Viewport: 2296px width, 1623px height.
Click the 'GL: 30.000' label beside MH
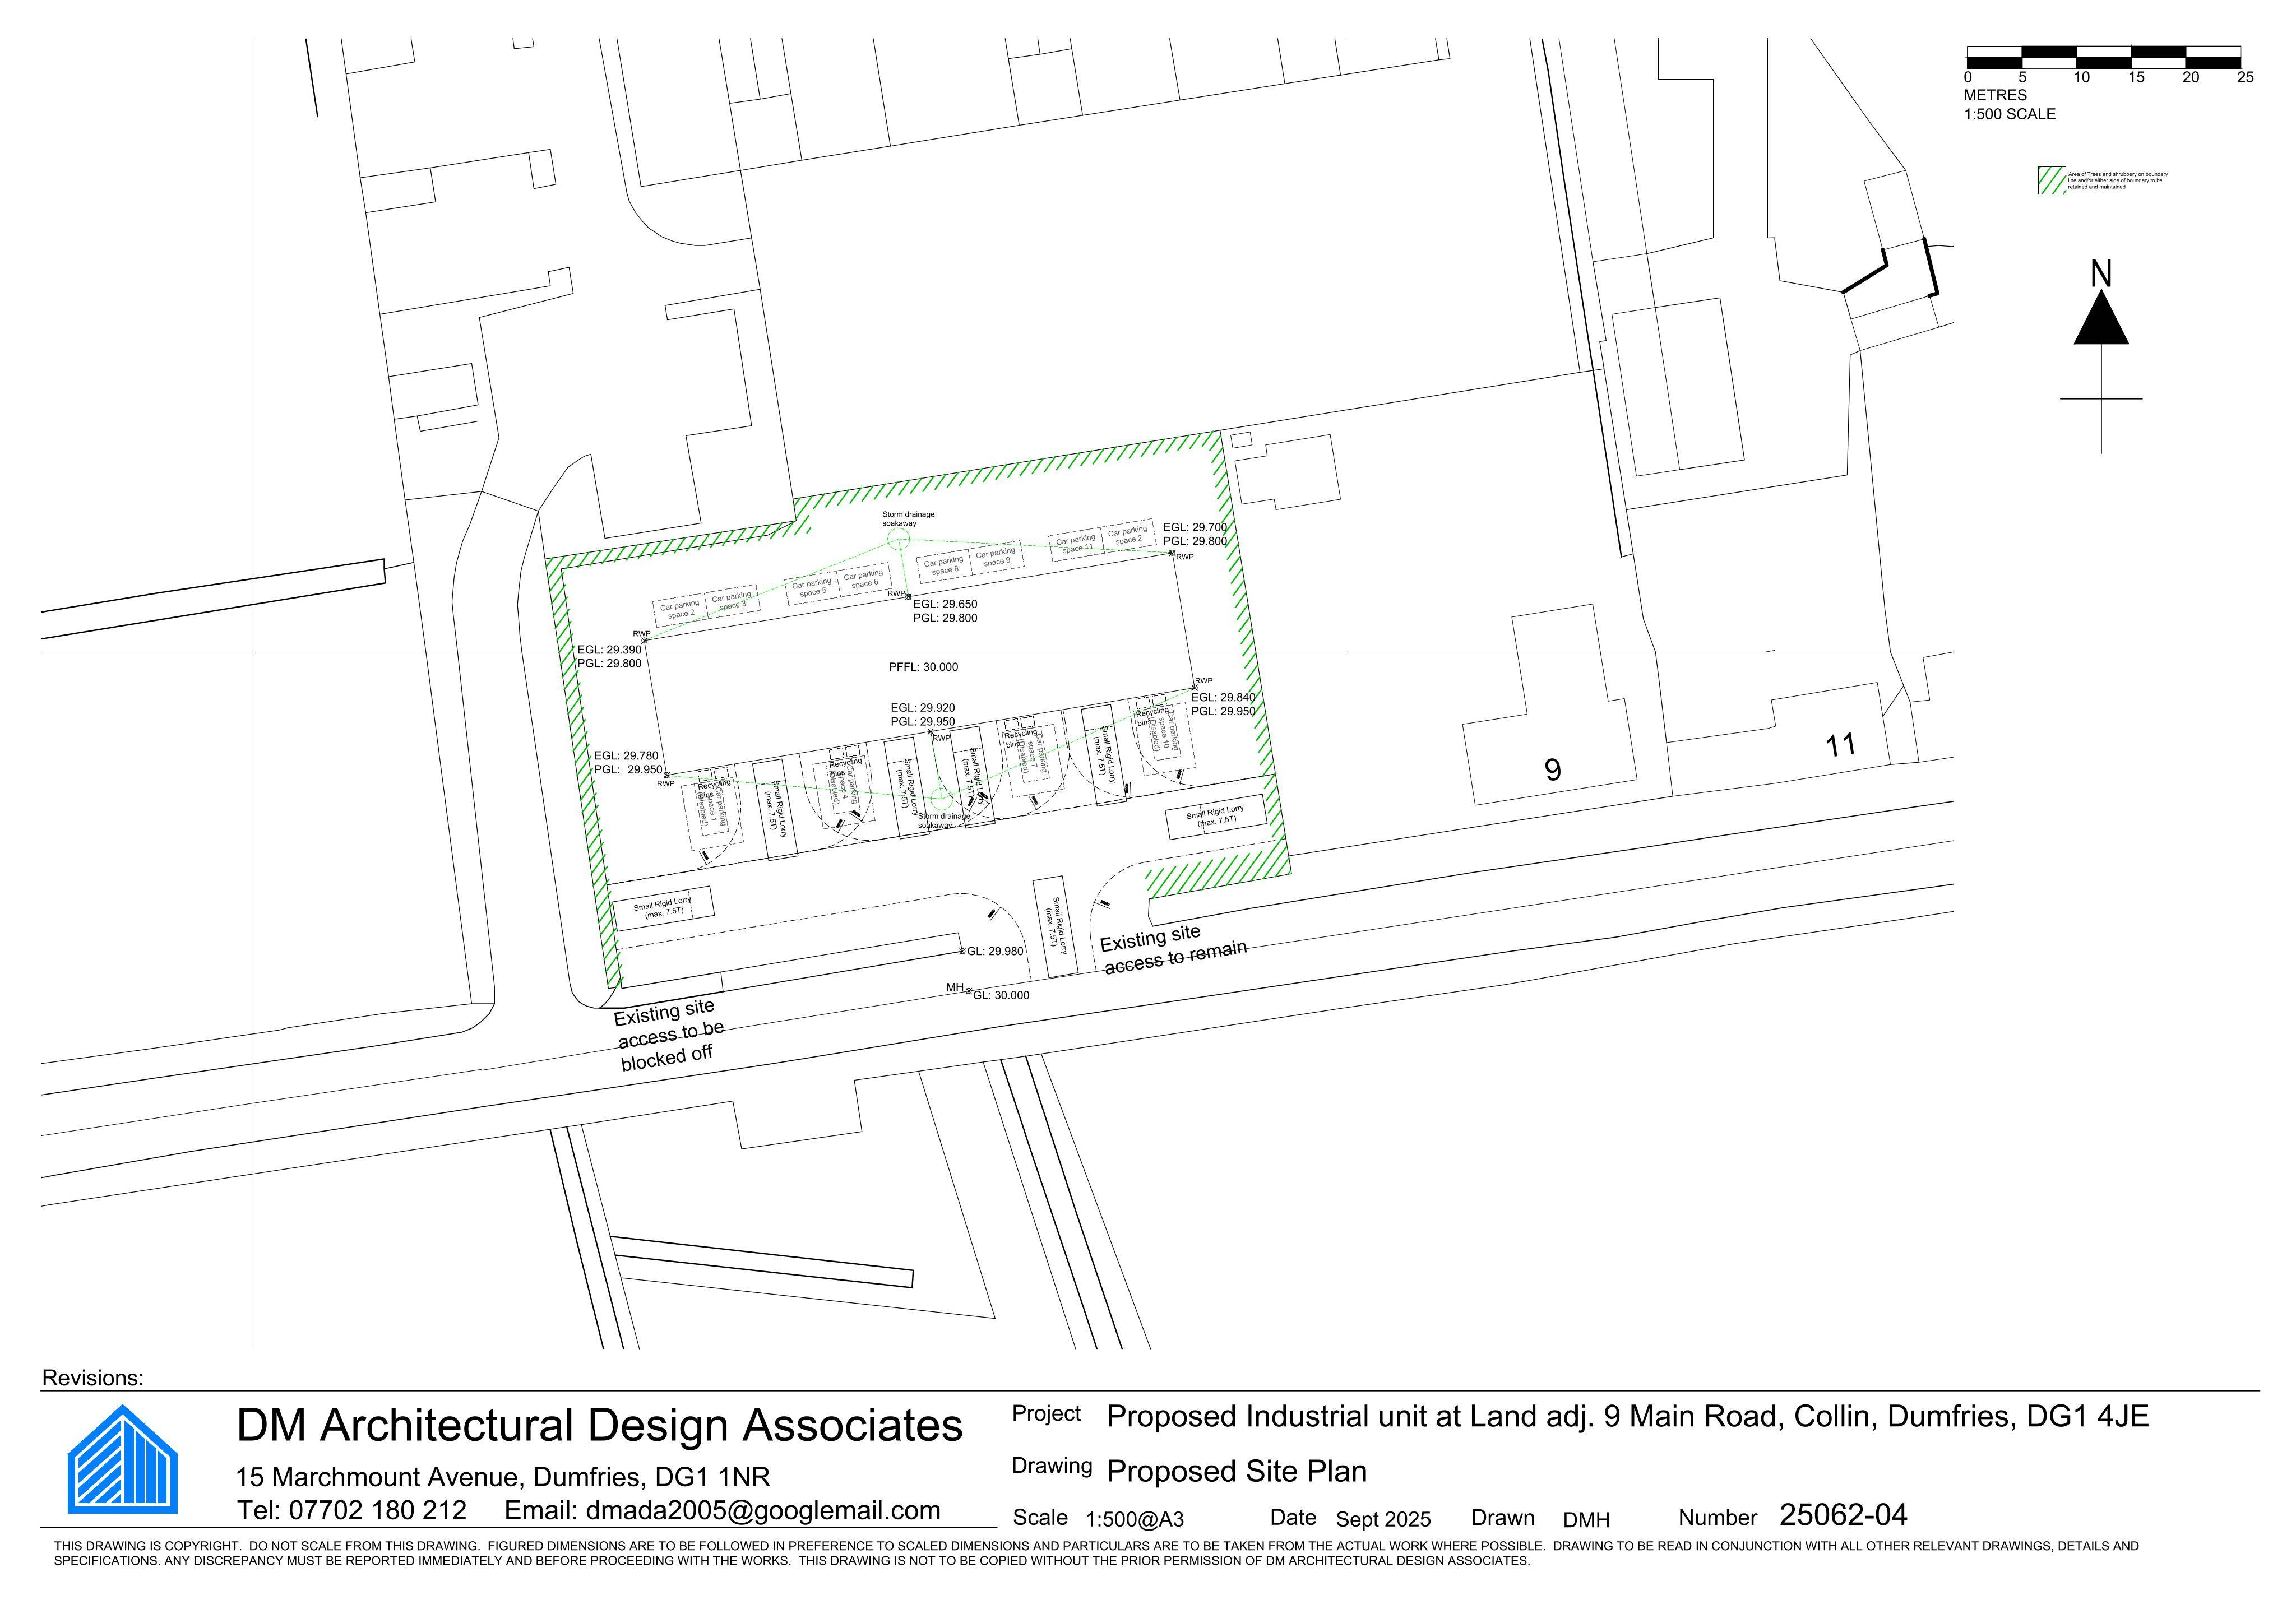(1001, 995)
